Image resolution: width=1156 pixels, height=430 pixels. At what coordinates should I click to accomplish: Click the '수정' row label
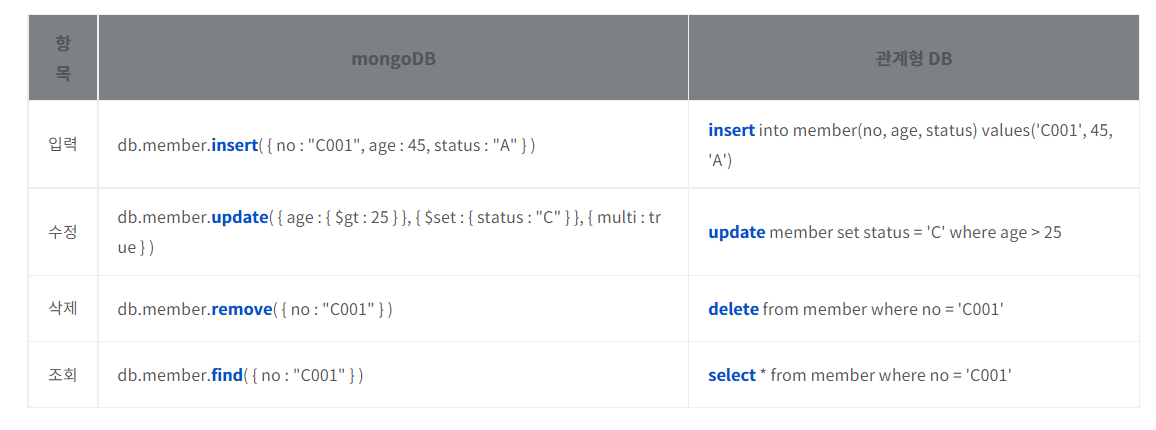point(63,232)
